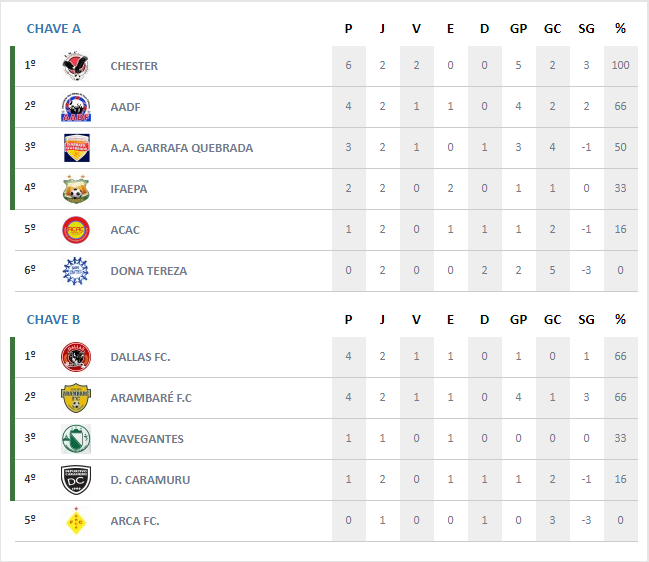Viewport: 649px width, 562px height.
Task: Open the Dona Tereza blue emblem
Action: pyautogui.click(x=76, y=271)
